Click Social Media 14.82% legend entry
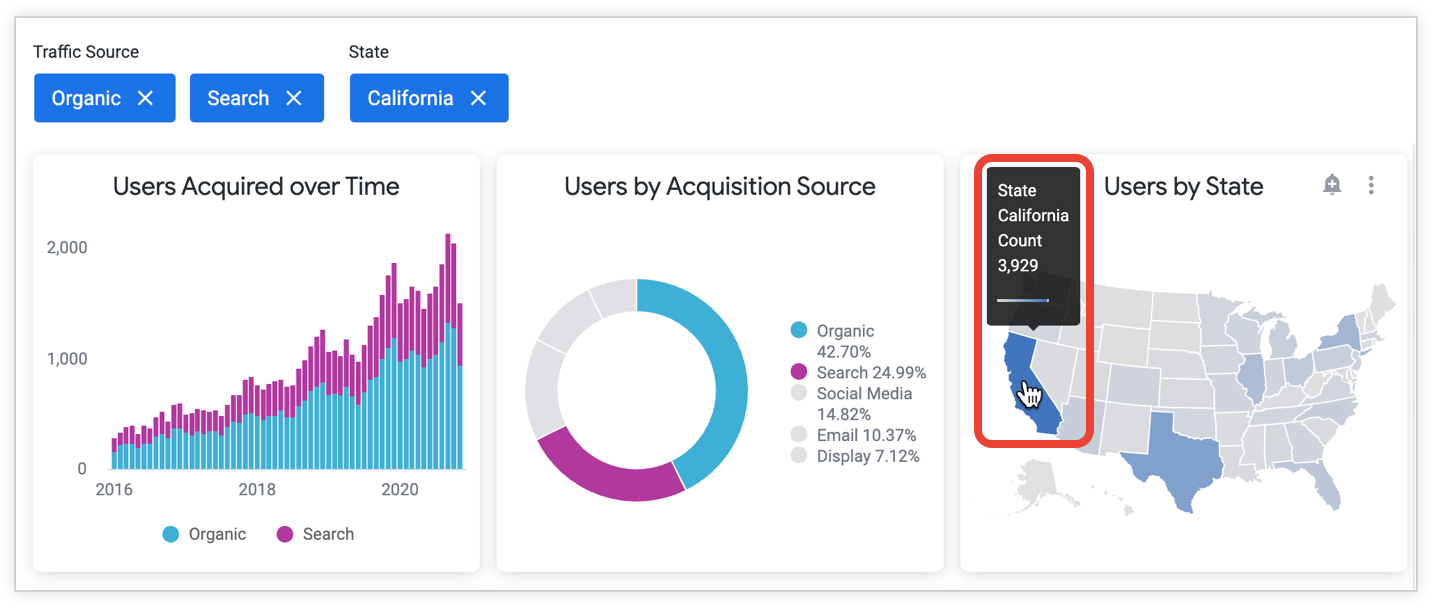 click(x=851, y=403)
